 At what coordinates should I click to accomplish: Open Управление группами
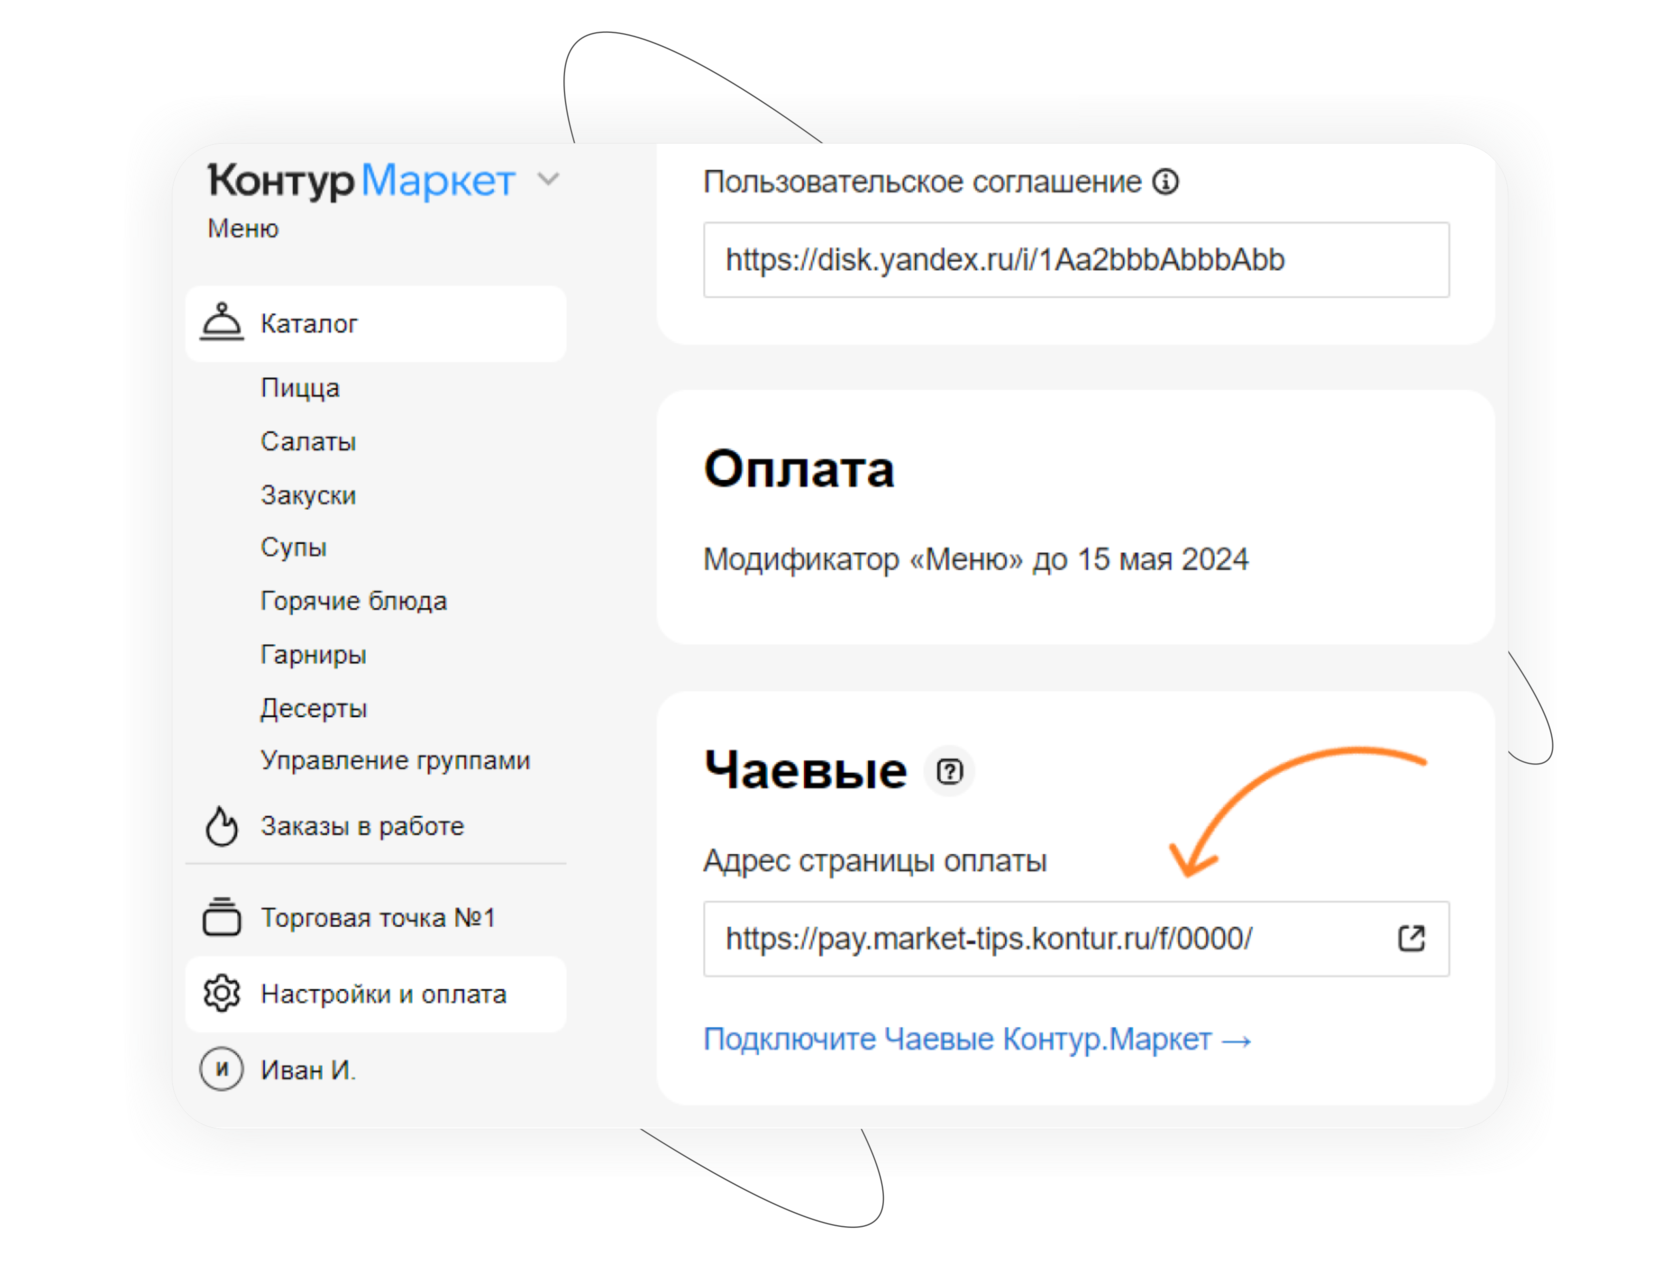pyautogui.click(x=395, y=760)
